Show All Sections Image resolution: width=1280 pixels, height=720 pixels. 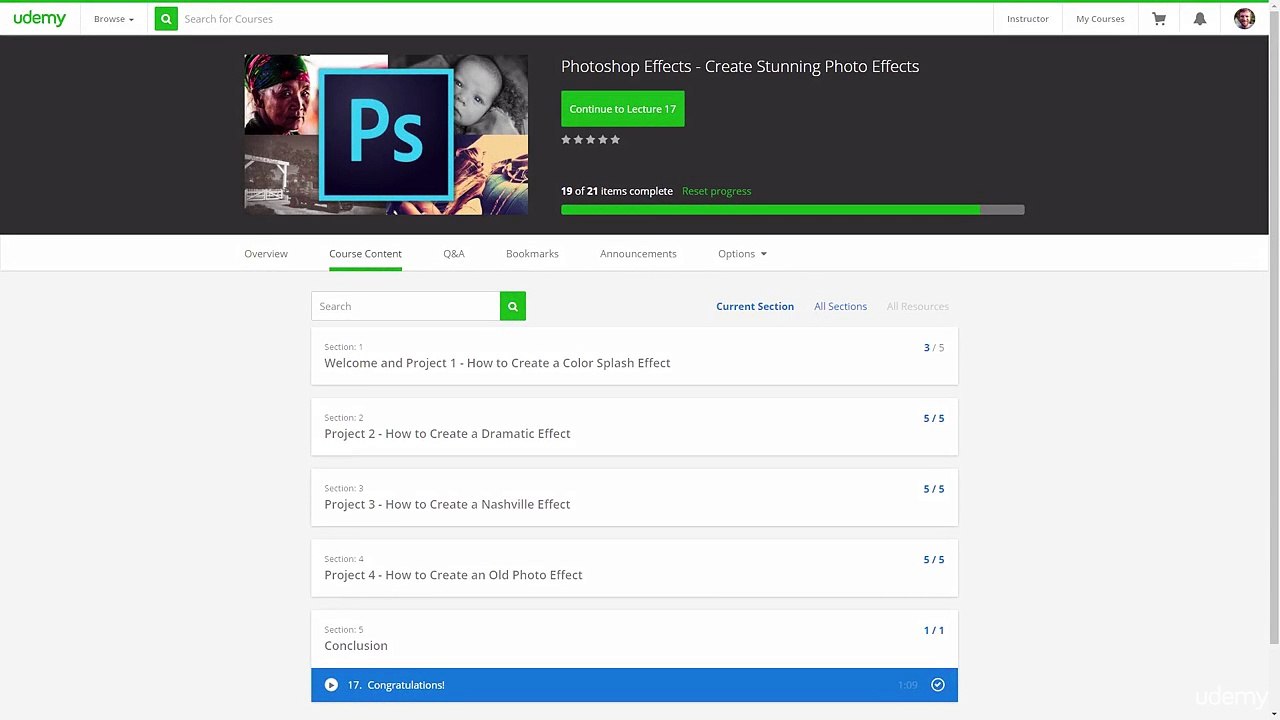point(840,307)
